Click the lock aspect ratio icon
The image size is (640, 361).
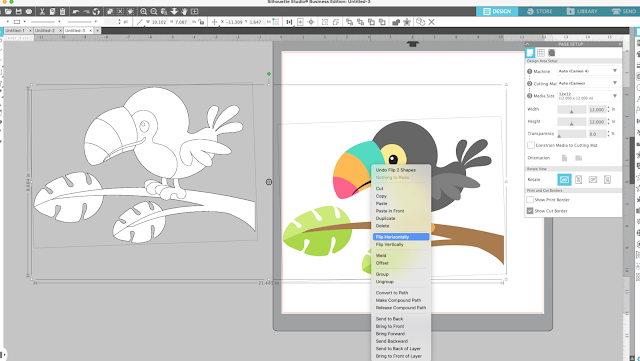(x=201, y=22)
